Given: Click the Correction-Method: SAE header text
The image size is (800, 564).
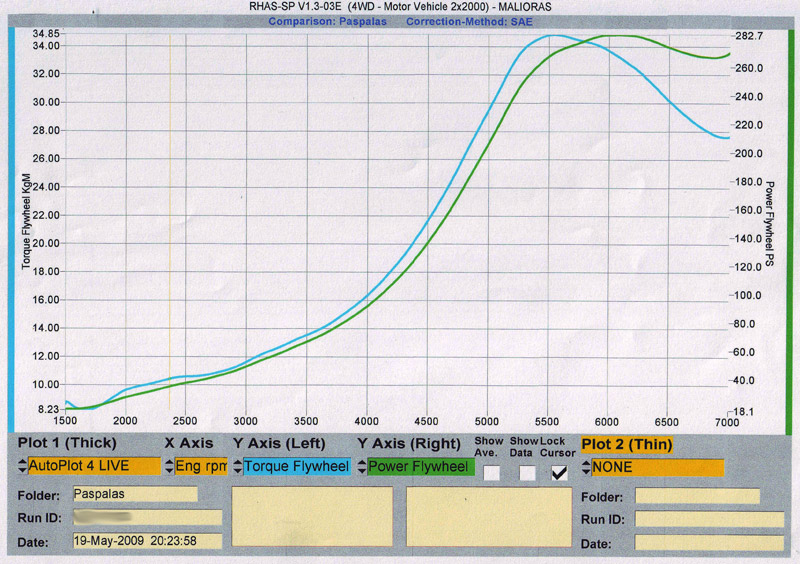Looking at the screenshot, I should tap(469, 22).
